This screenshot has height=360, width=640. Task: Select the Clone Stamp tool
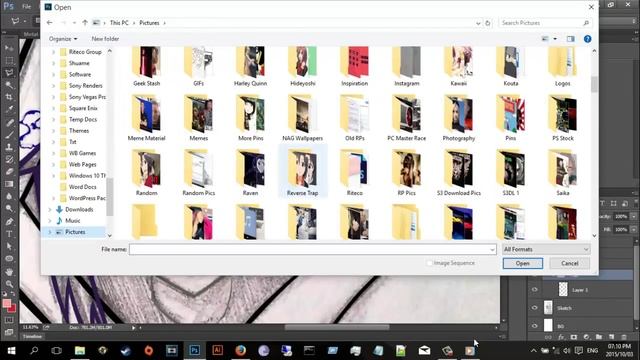coord(9,147)
